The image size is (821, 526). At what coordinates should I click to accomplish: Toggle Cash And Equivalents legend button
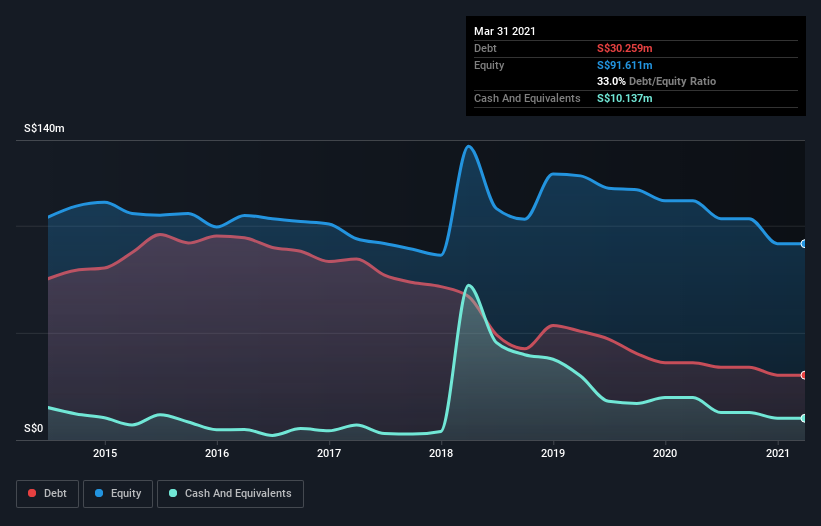230,494
